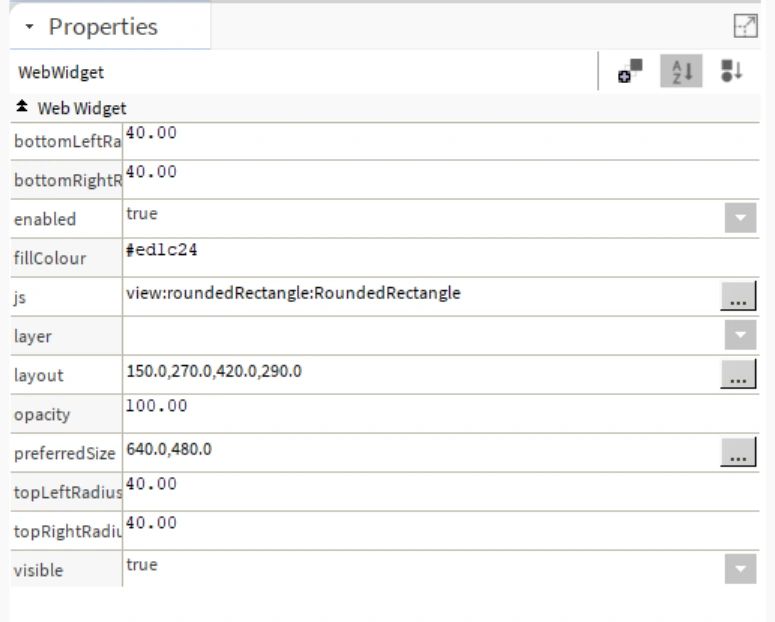775x622 pixels.
Task: Open the enabled dropdown
Action: point(740,218)
